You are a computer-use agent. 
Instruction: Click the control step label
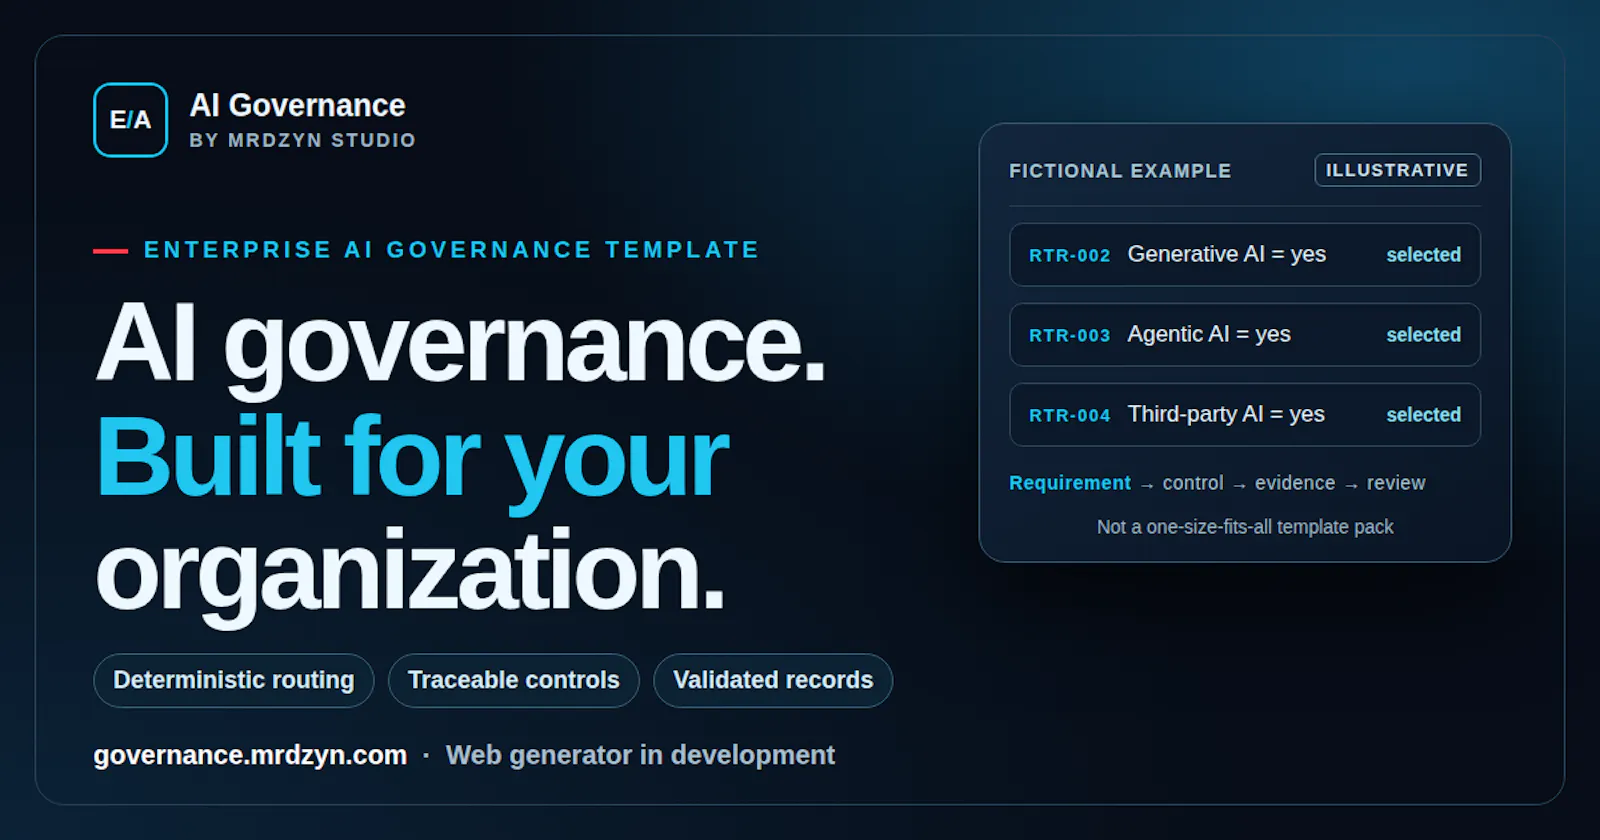pyautogui.click(x=1193, y=483)
